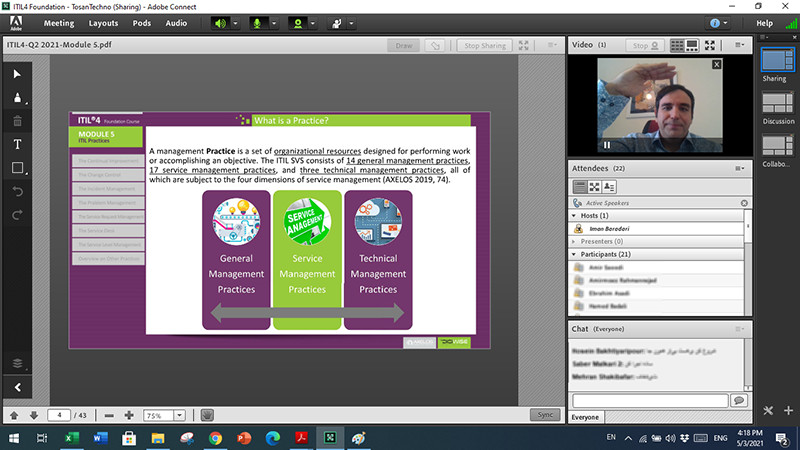Close the webcam preview with X
The image size is (800, 450).
click(x=717, y=64)
